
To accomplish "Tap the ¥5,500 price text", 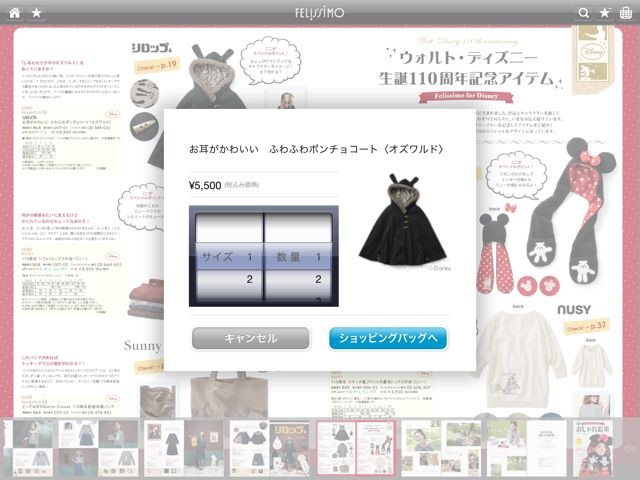I will point(205,185).
